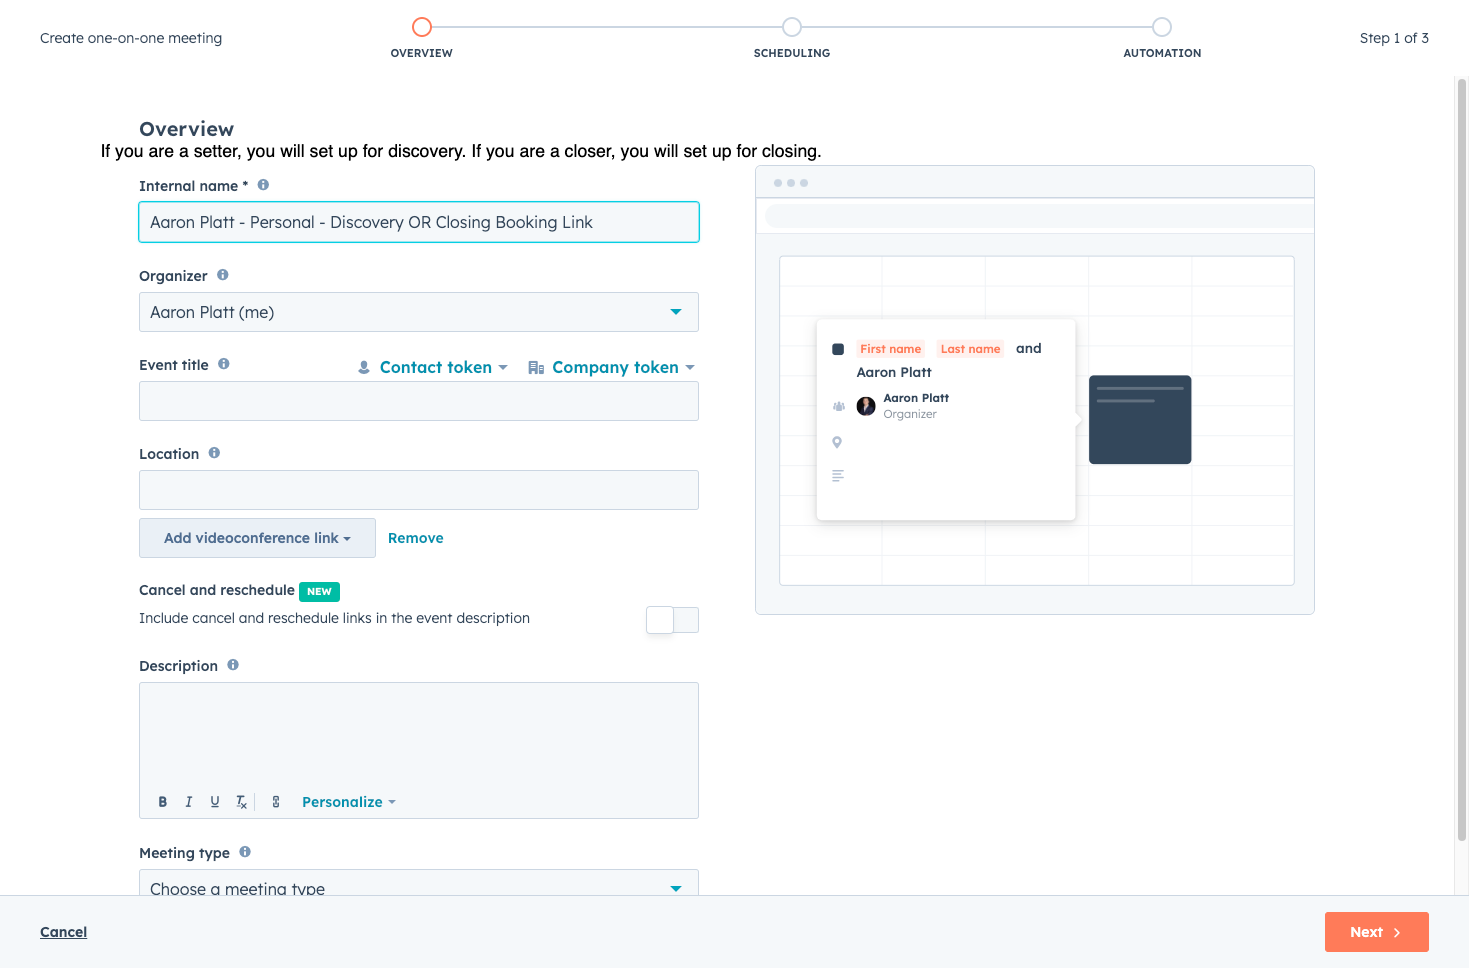Click the Event title info icon
The image size is (1469, 968).
pos(224,364)
